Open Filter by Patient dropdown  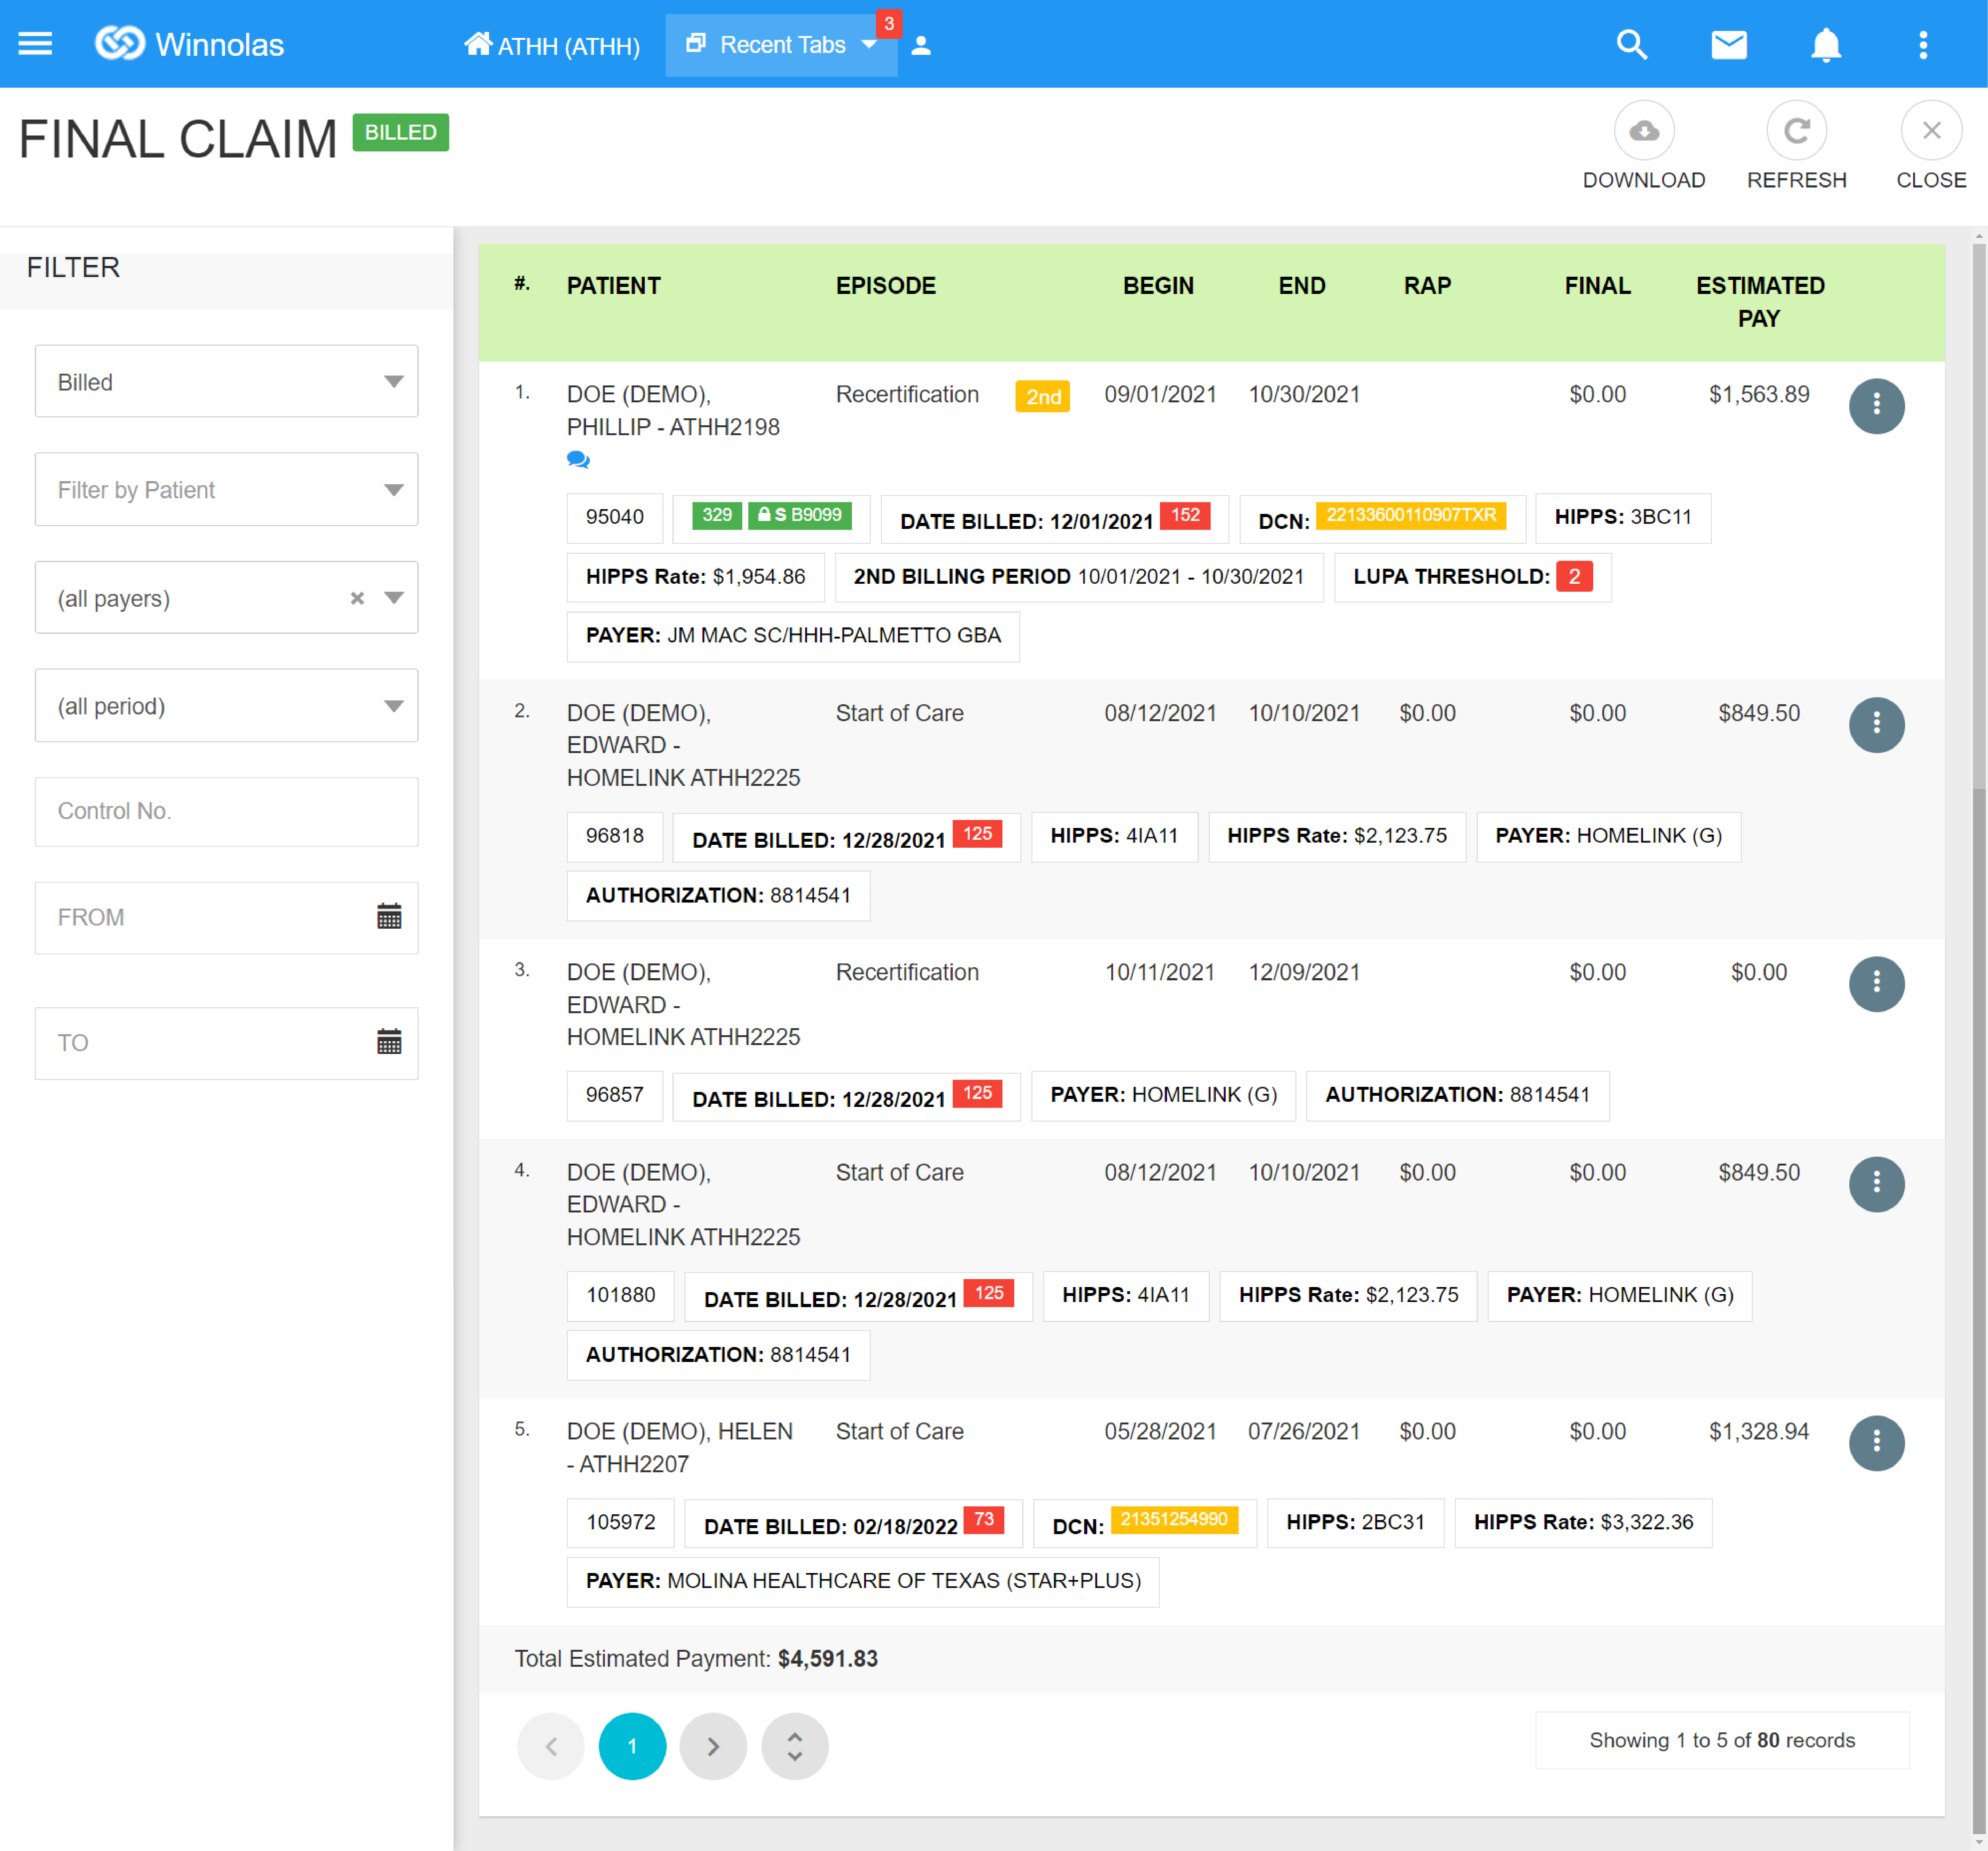[x=226, y=489]
